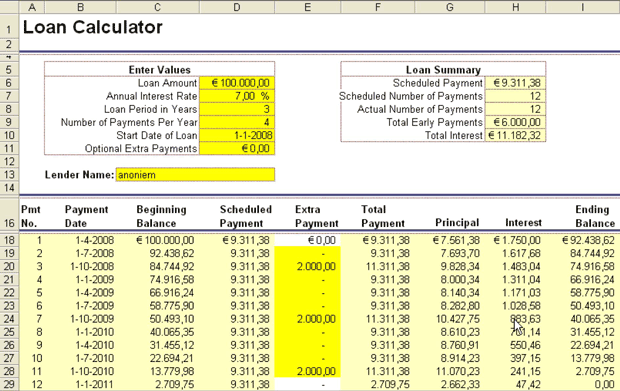Click the Beginning Balance column heading

pyautogui.click(x=161, y=216)
